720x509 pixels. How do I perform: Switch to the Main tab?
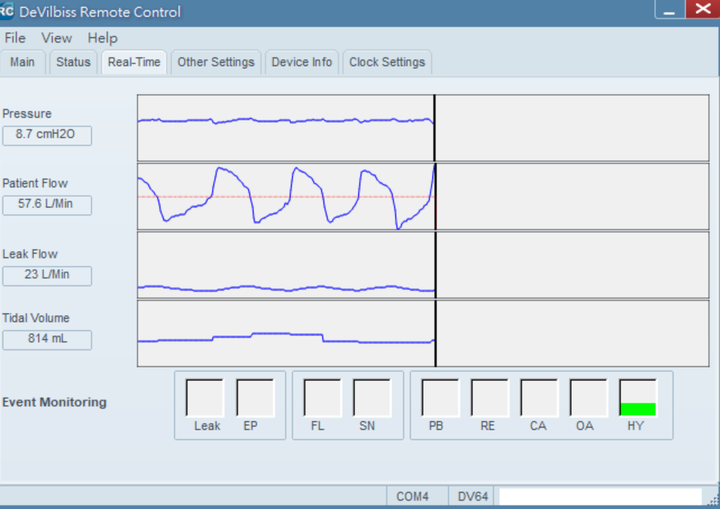click(x=22, y=62)
